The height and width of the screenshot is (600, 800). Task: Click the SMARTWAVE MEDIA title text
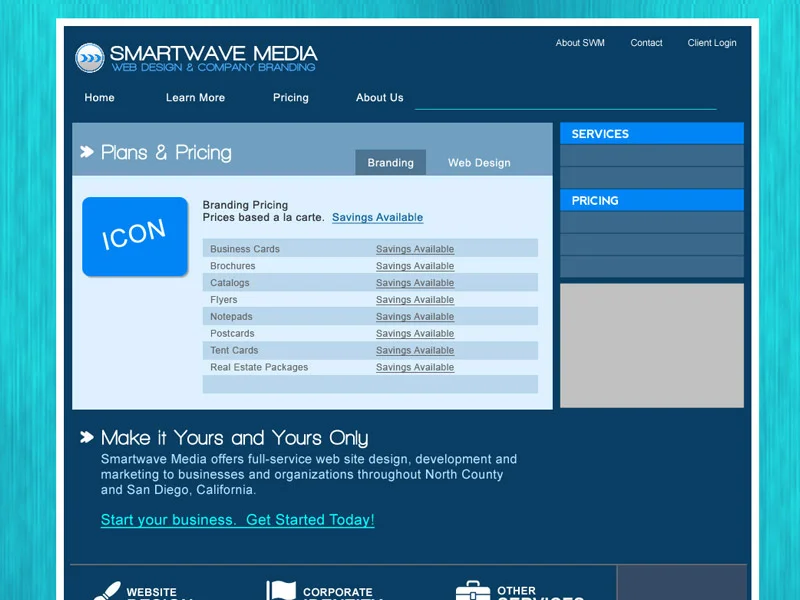pyautogui.click(x=214, y=53)
